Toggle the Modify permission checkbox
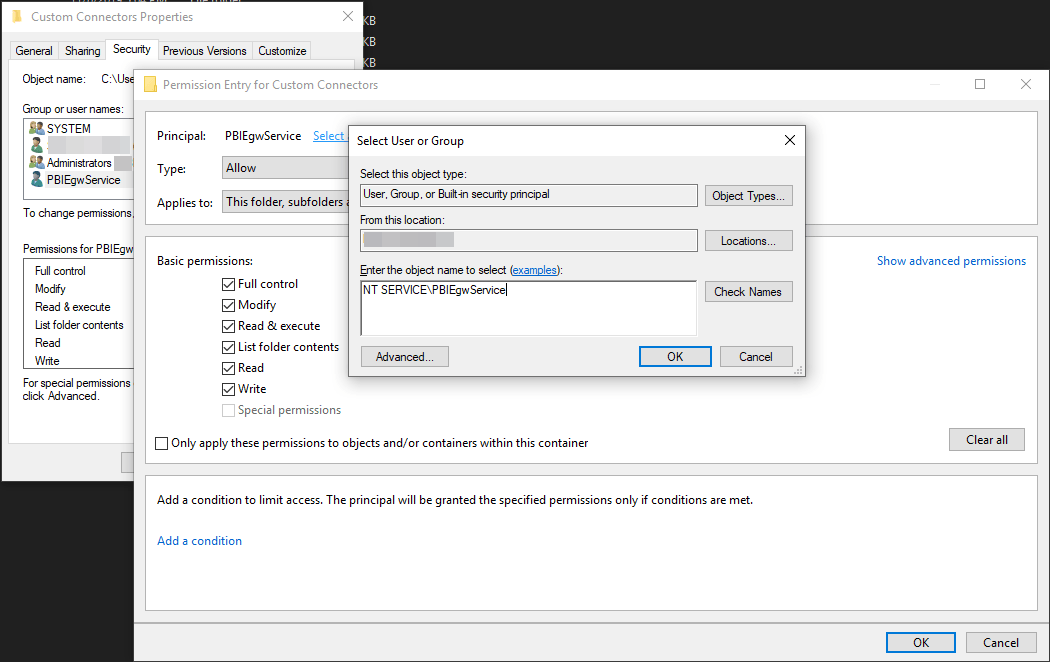 229,305
